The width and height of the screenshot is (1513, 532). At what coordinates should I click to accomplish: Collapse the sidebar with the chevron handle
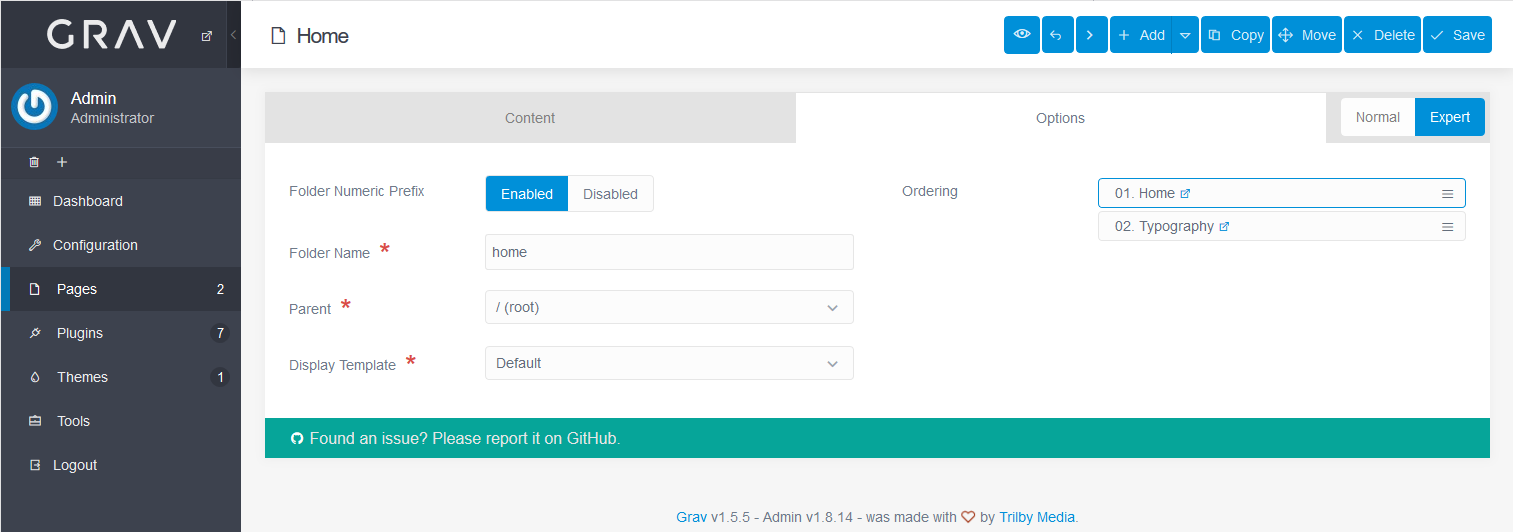coord(233,35)
